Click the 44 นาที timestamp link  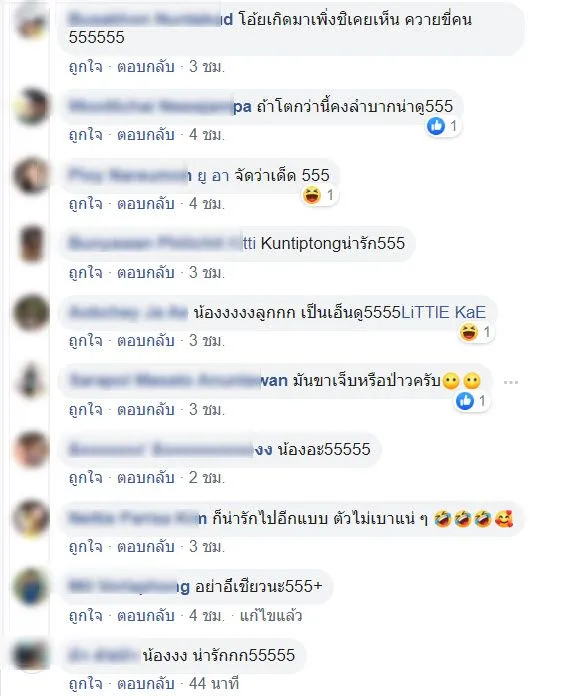(214, 684)
